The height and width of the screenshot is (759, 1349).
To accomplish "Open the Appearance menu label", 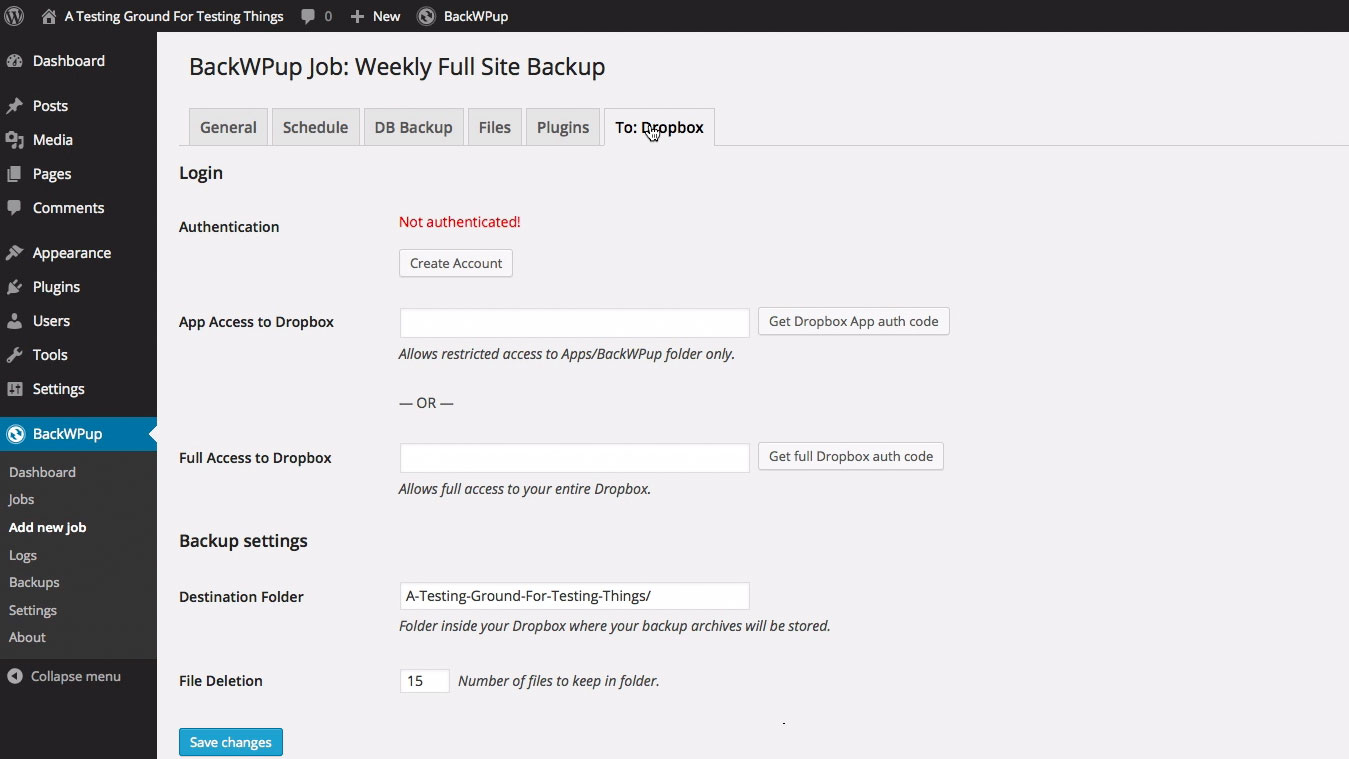I will (x=71, y=253).
